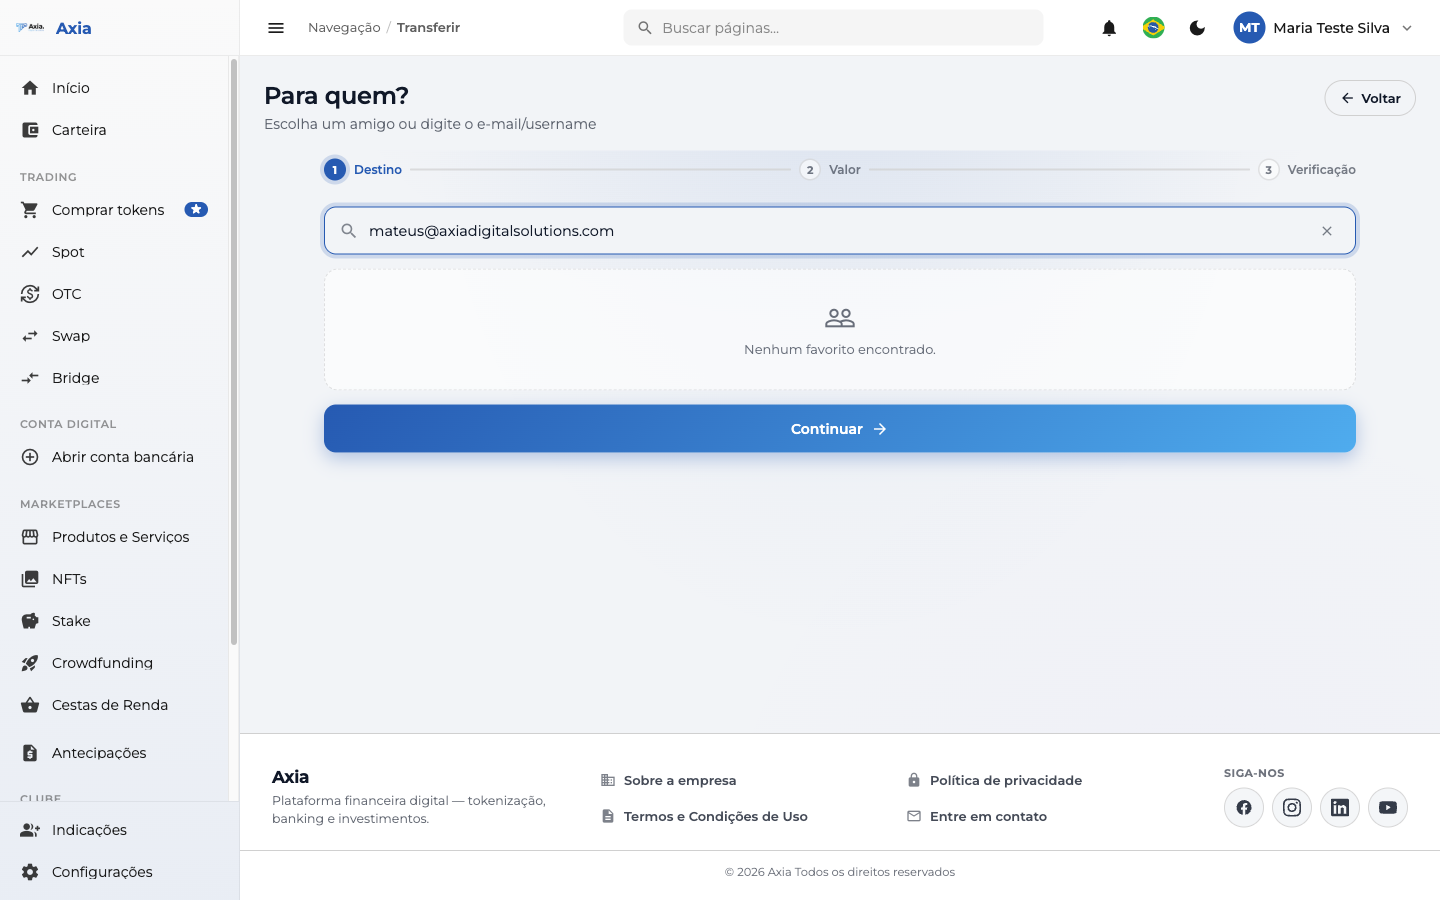The height and width of the screenshot is (900, 1440).
Task: Open NFTs gallery icon
Action: tap(30, 579)
